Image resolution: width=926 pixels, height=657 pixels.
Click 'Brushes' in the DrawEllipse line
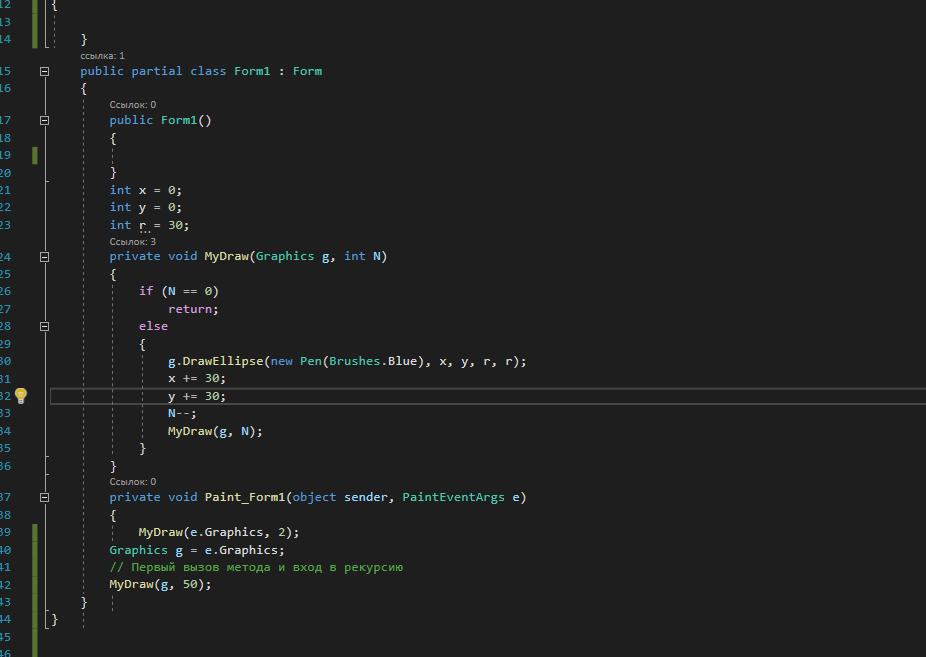[x=355, y=361]
